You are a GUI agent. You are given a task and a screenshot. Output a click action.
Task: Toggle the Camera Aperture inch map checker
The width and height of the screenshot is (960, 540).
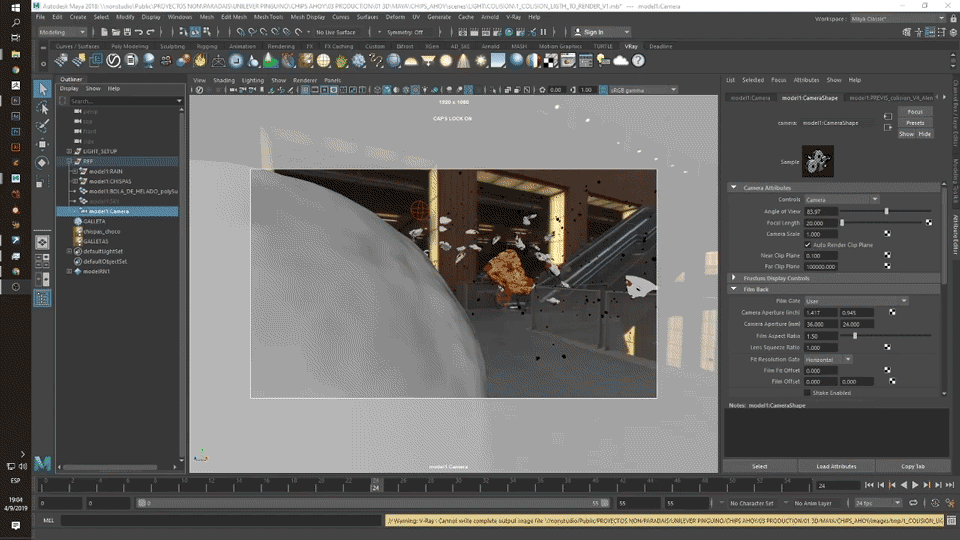click(892, 312)
